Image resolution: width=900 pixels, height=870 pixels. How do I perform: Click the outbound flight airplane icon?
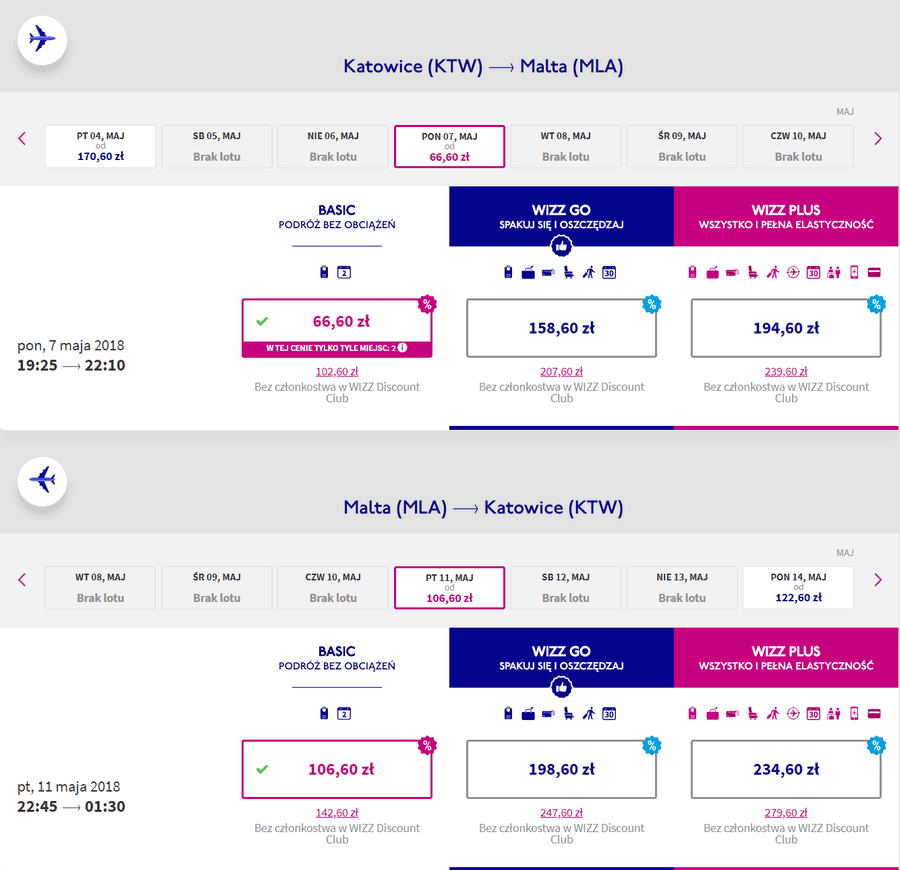click(x=42, y=40)
